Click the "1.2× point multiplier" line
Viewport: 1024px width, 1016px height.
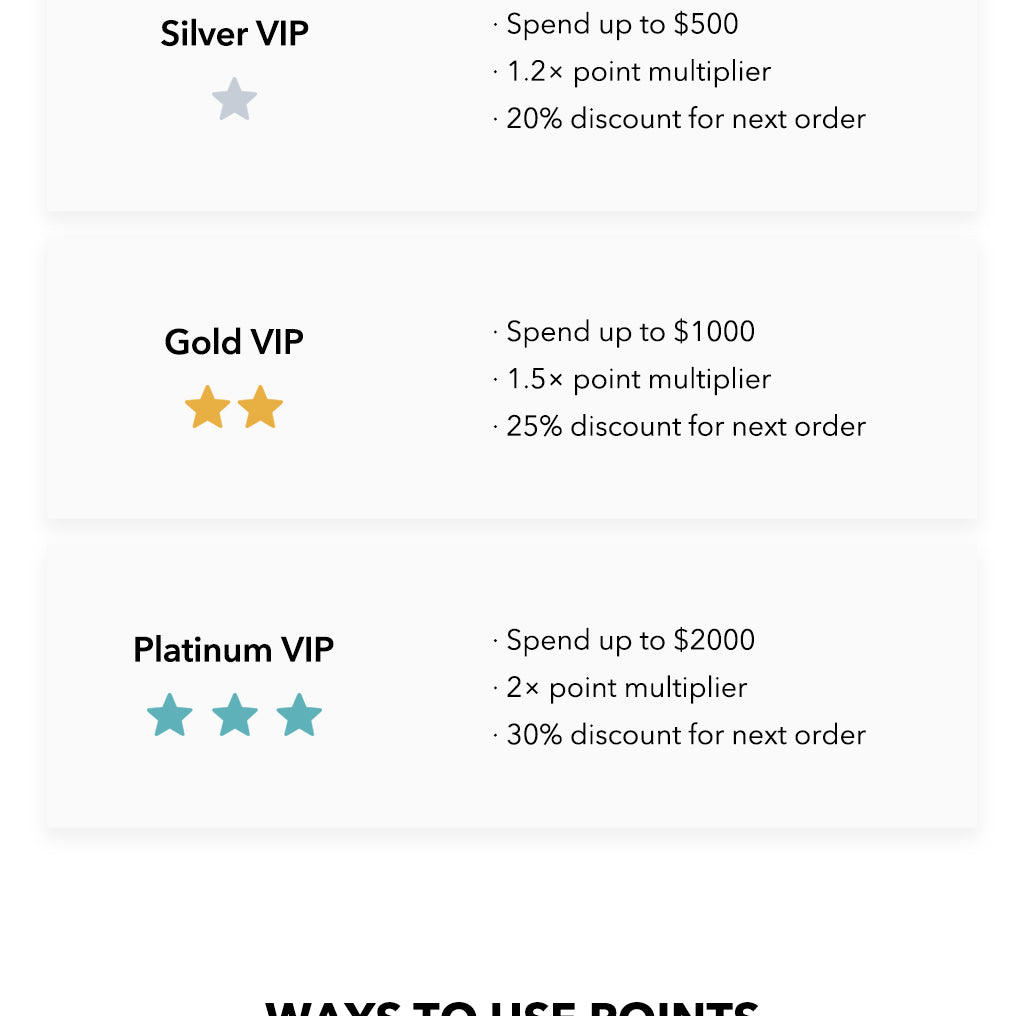coord(638,72)
